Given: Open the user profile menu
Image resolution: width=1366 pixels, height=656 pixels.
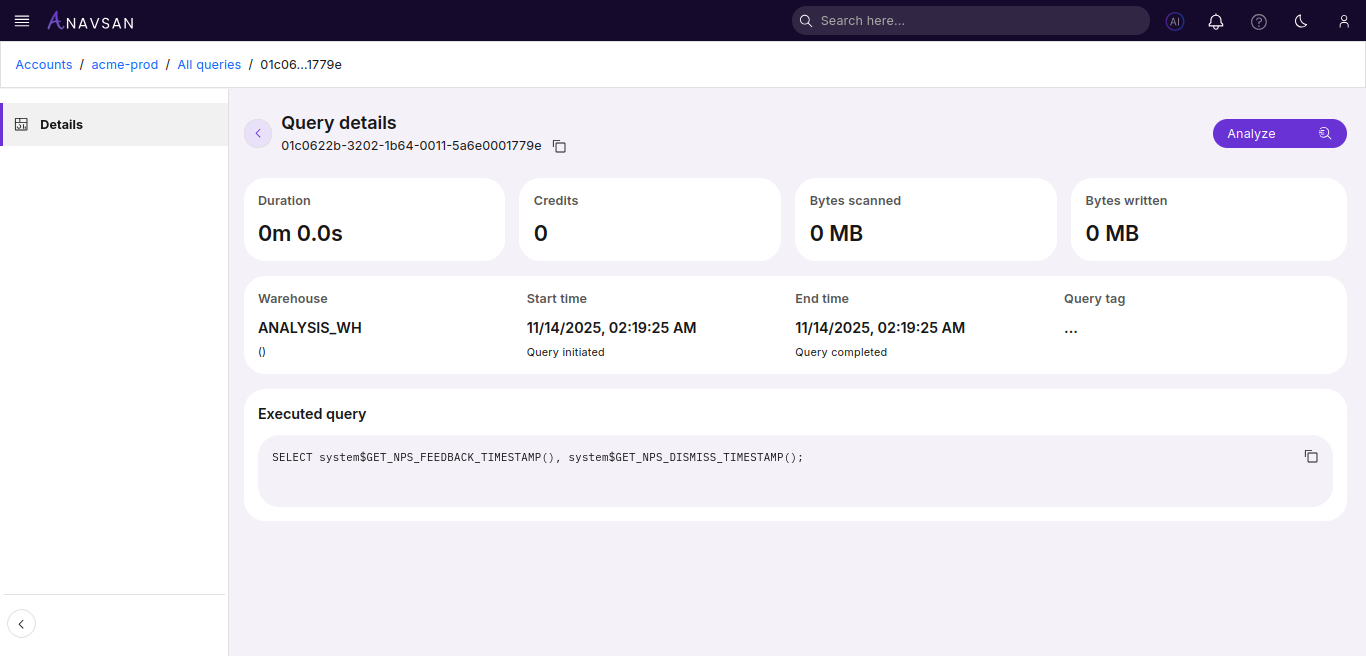Looking at the screenshot, I should 1343,21.
